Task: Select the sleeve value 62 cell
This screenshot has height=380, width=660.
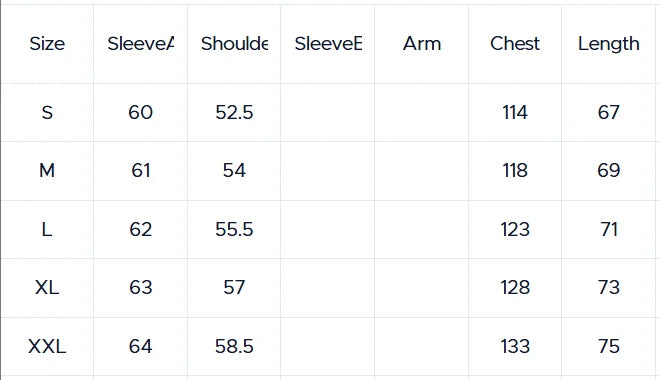Action: click(141, 229)
